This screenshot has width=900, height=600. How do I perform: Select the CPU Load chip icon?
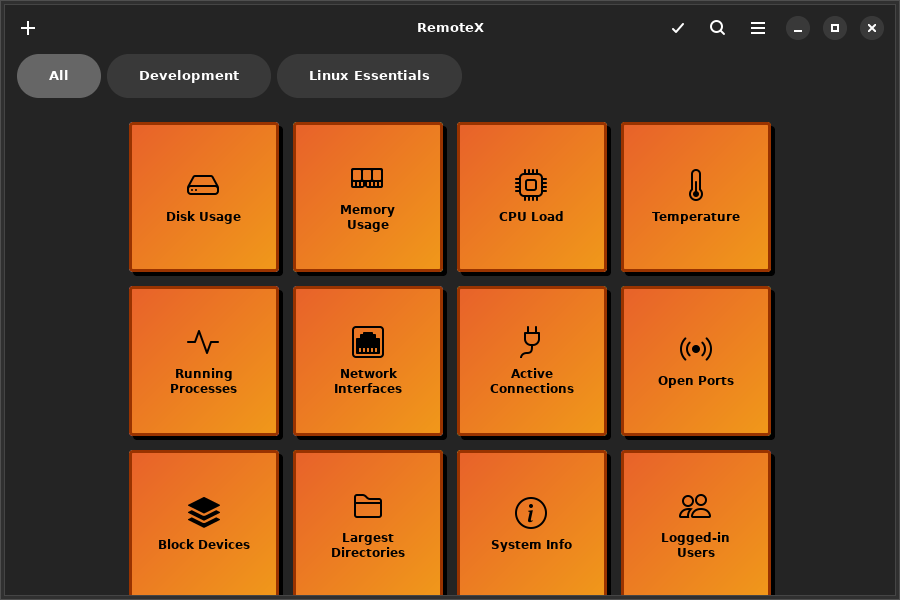coord(531,185)
